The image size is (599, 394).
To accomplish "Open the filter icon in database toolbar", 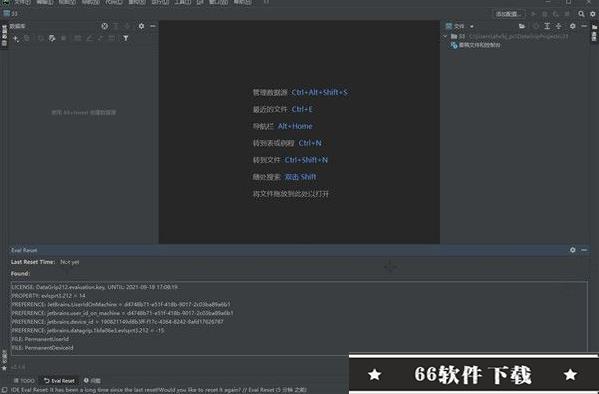I will point(125,38).
